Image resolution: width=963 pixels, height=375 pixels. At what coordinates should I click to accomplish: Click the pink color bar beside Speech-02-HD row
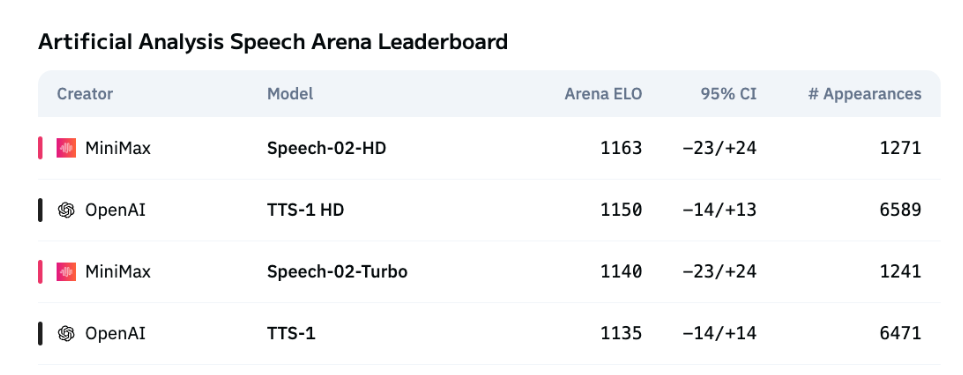coord(41,149)
